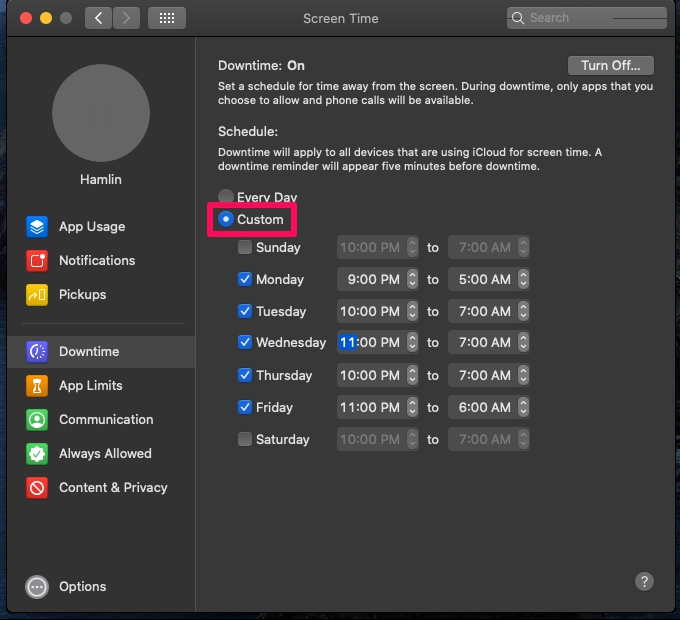The height and width of the screenshot is (620, 680).
Task: Click Wednesday end time stepper arrows
Action: coord(523,343)
